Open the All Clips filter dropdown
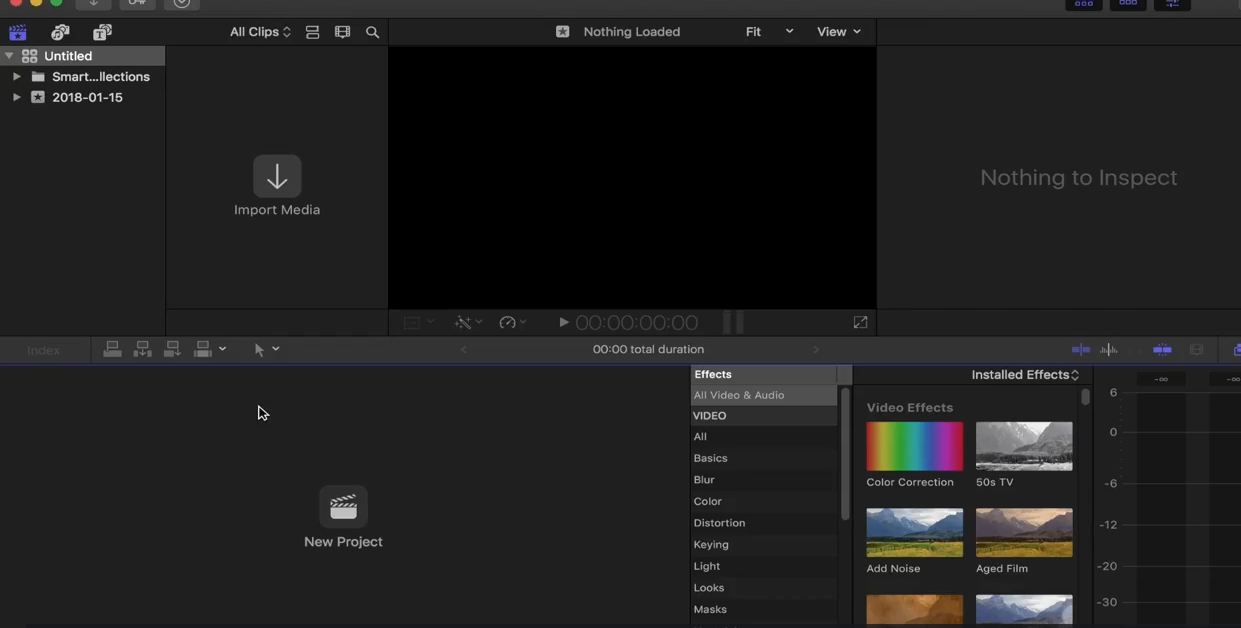1241x628 pixels. [x=259, y=31]
